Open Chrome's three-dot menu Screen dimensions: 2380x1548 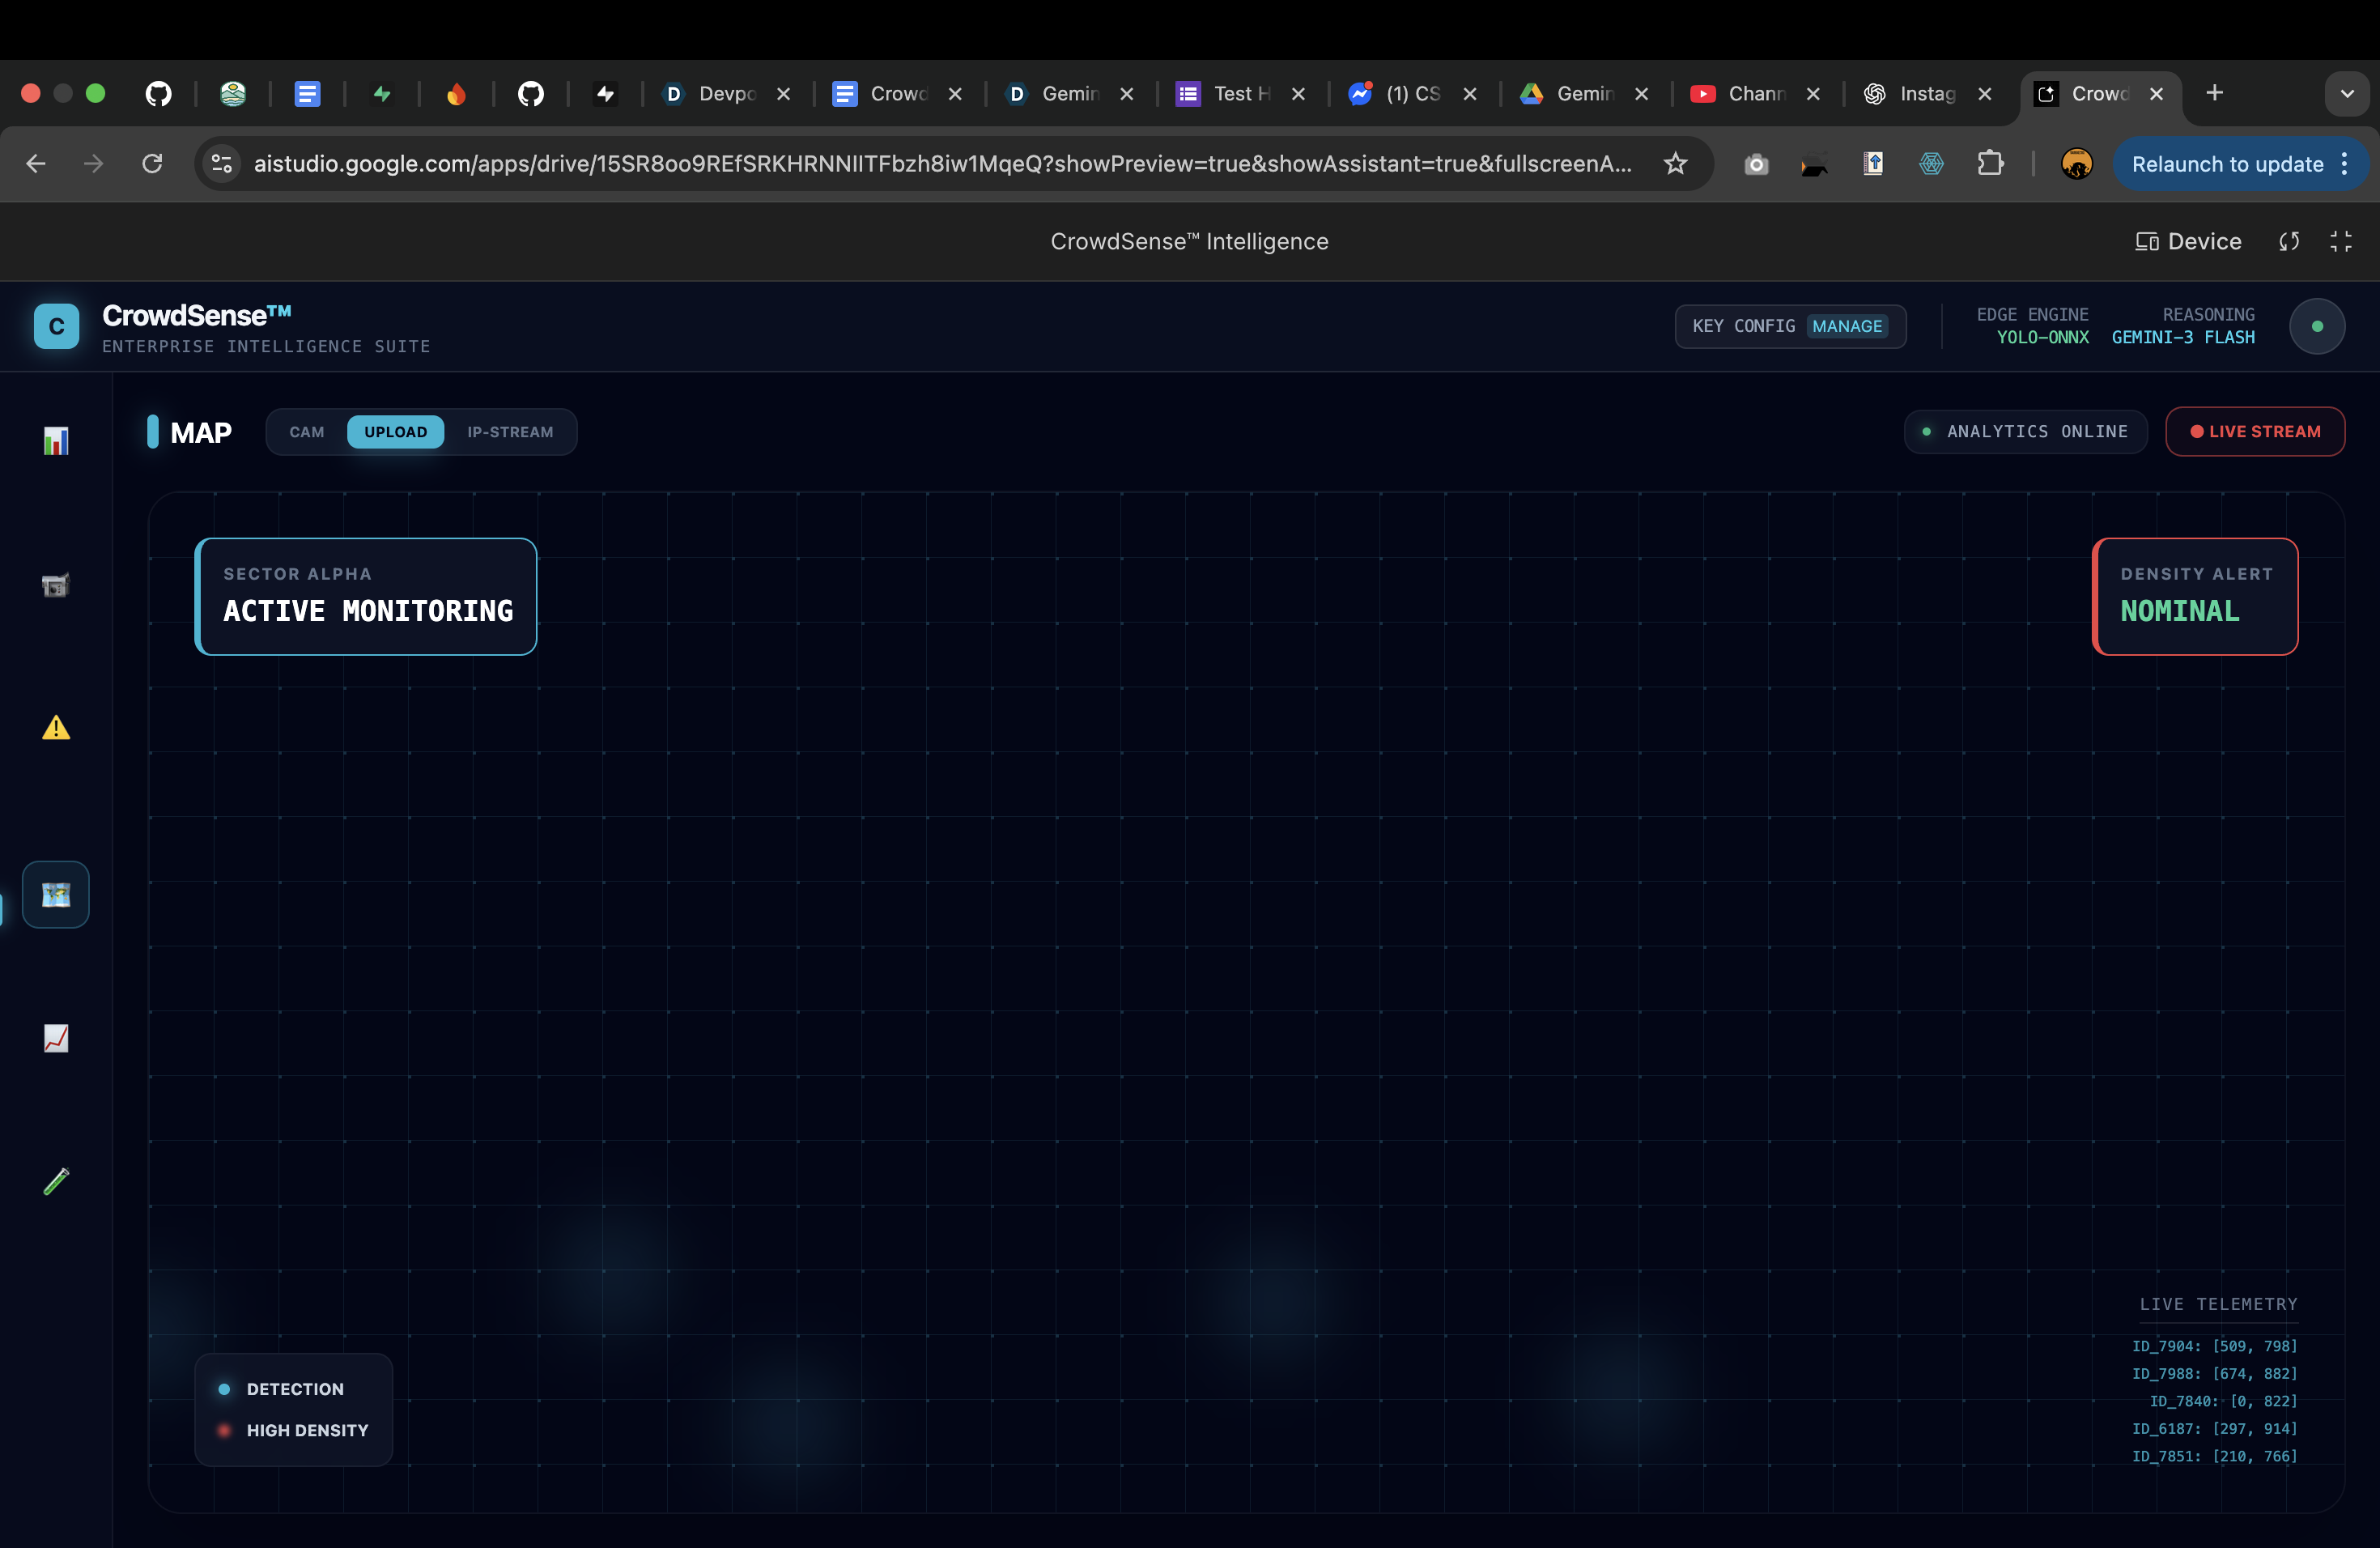(2344, 164)
